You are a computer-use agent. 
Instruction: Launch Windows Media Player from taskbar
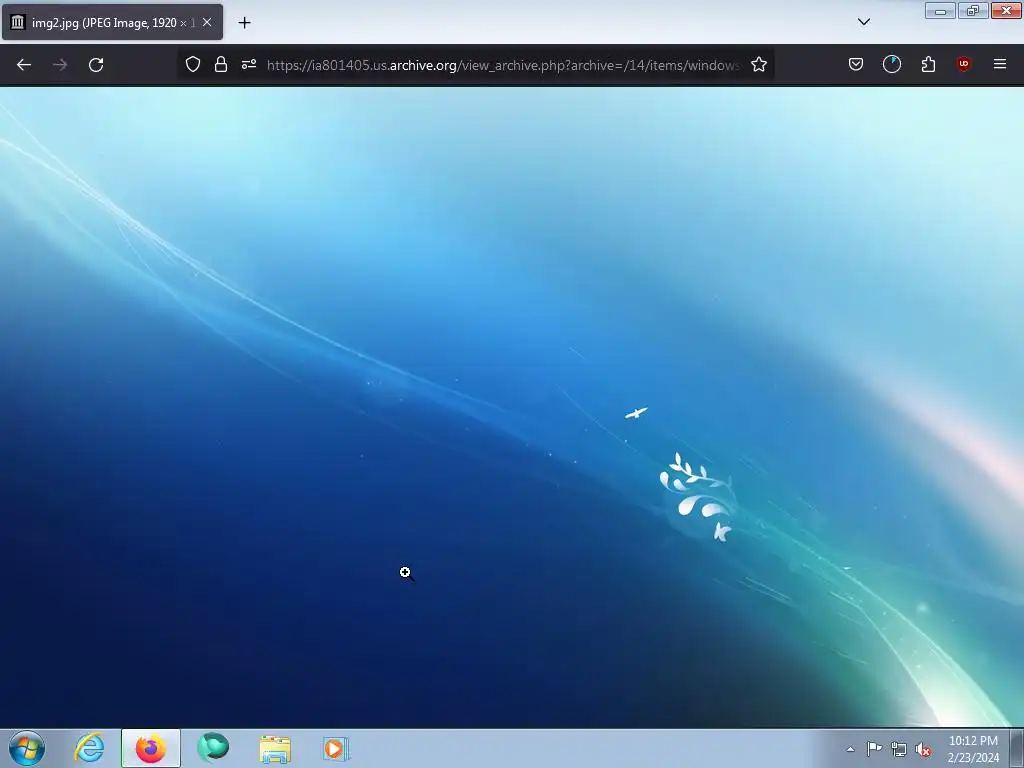pyautogui.click(x=336, y=748)
